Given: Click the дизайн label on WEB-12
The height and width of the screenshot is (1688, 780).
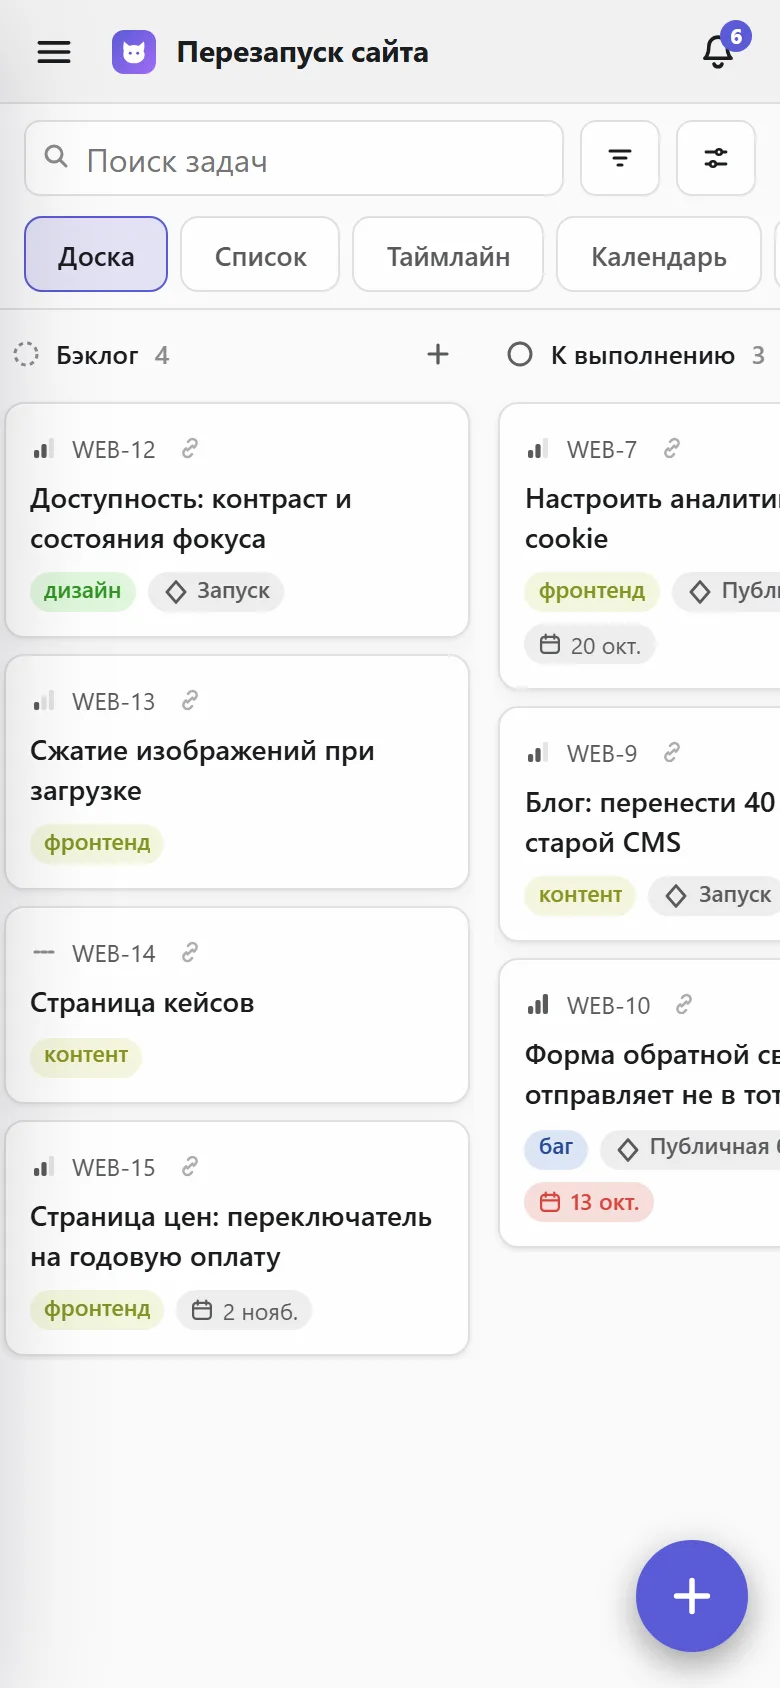Looking at the screenshot, I should click(83, 591).
